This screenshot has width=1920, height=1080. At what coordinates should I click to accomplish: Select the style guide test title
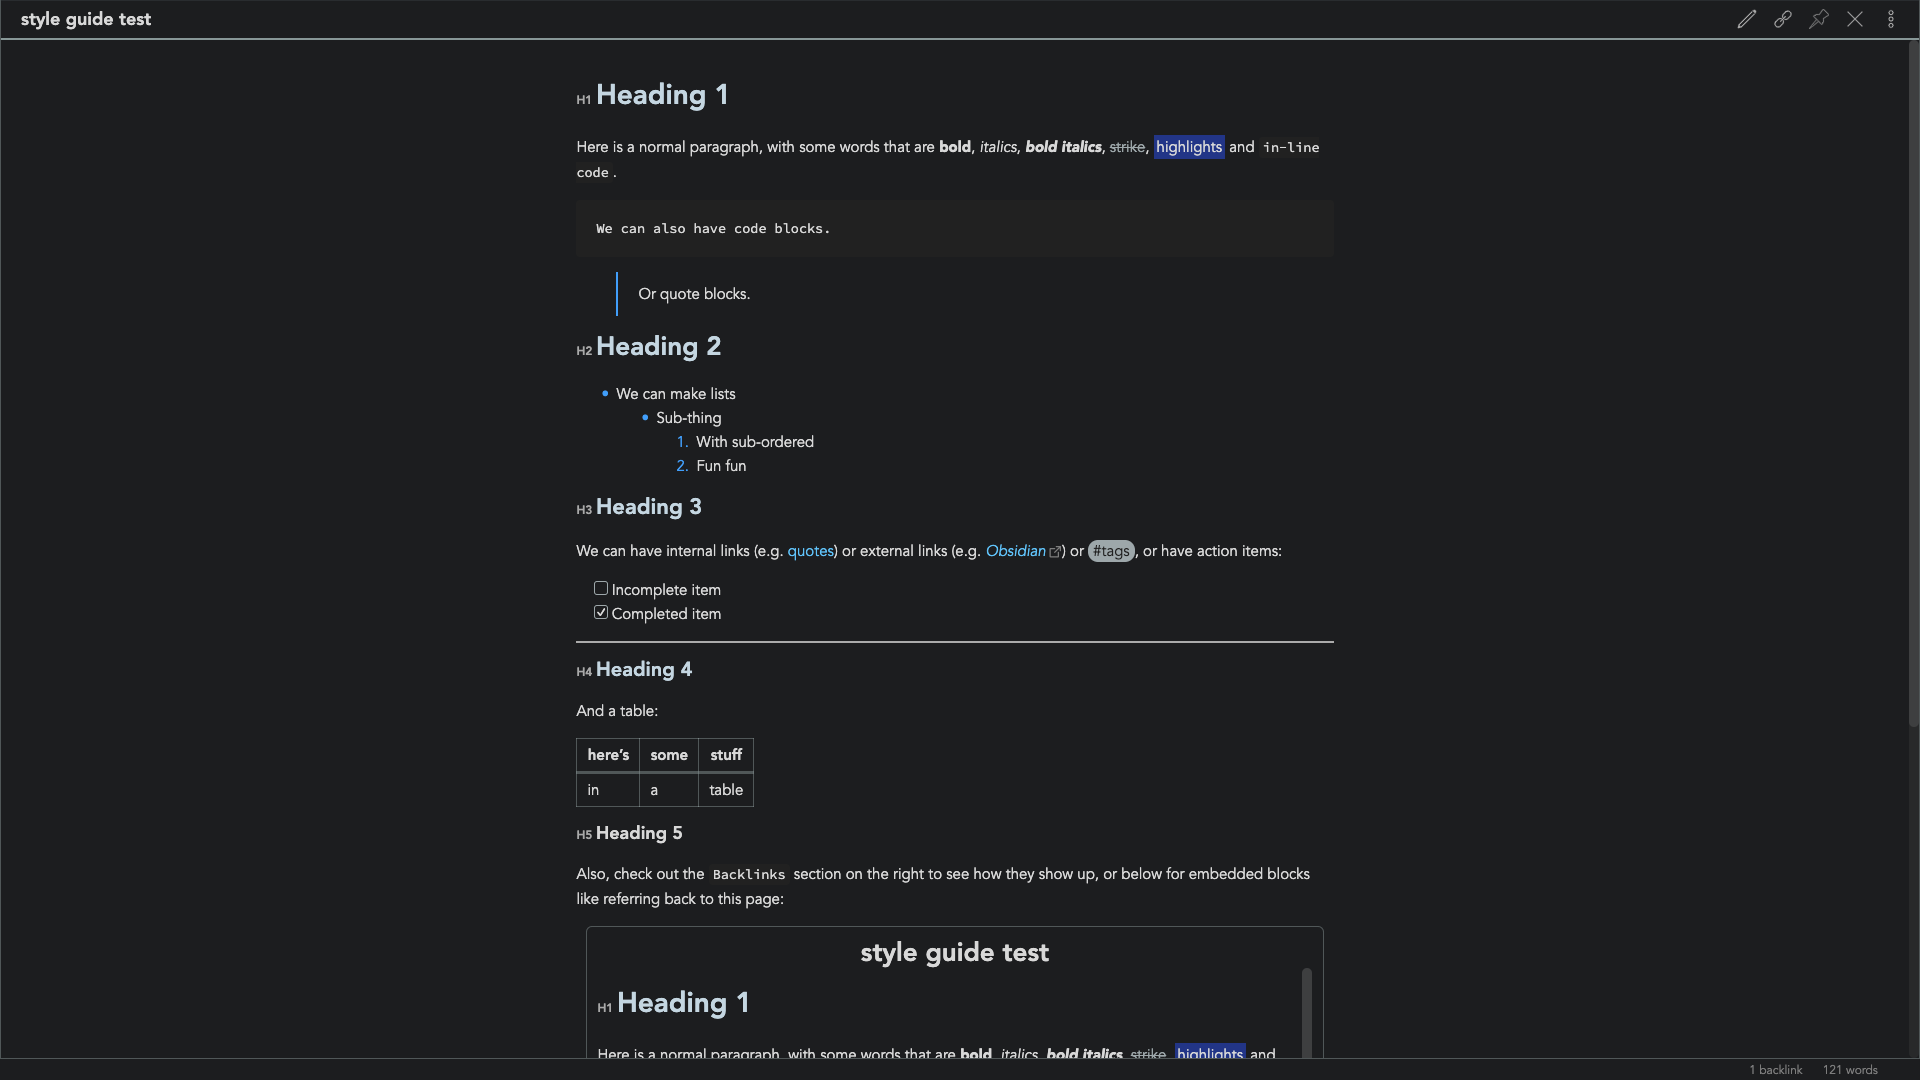coord(84,18)
